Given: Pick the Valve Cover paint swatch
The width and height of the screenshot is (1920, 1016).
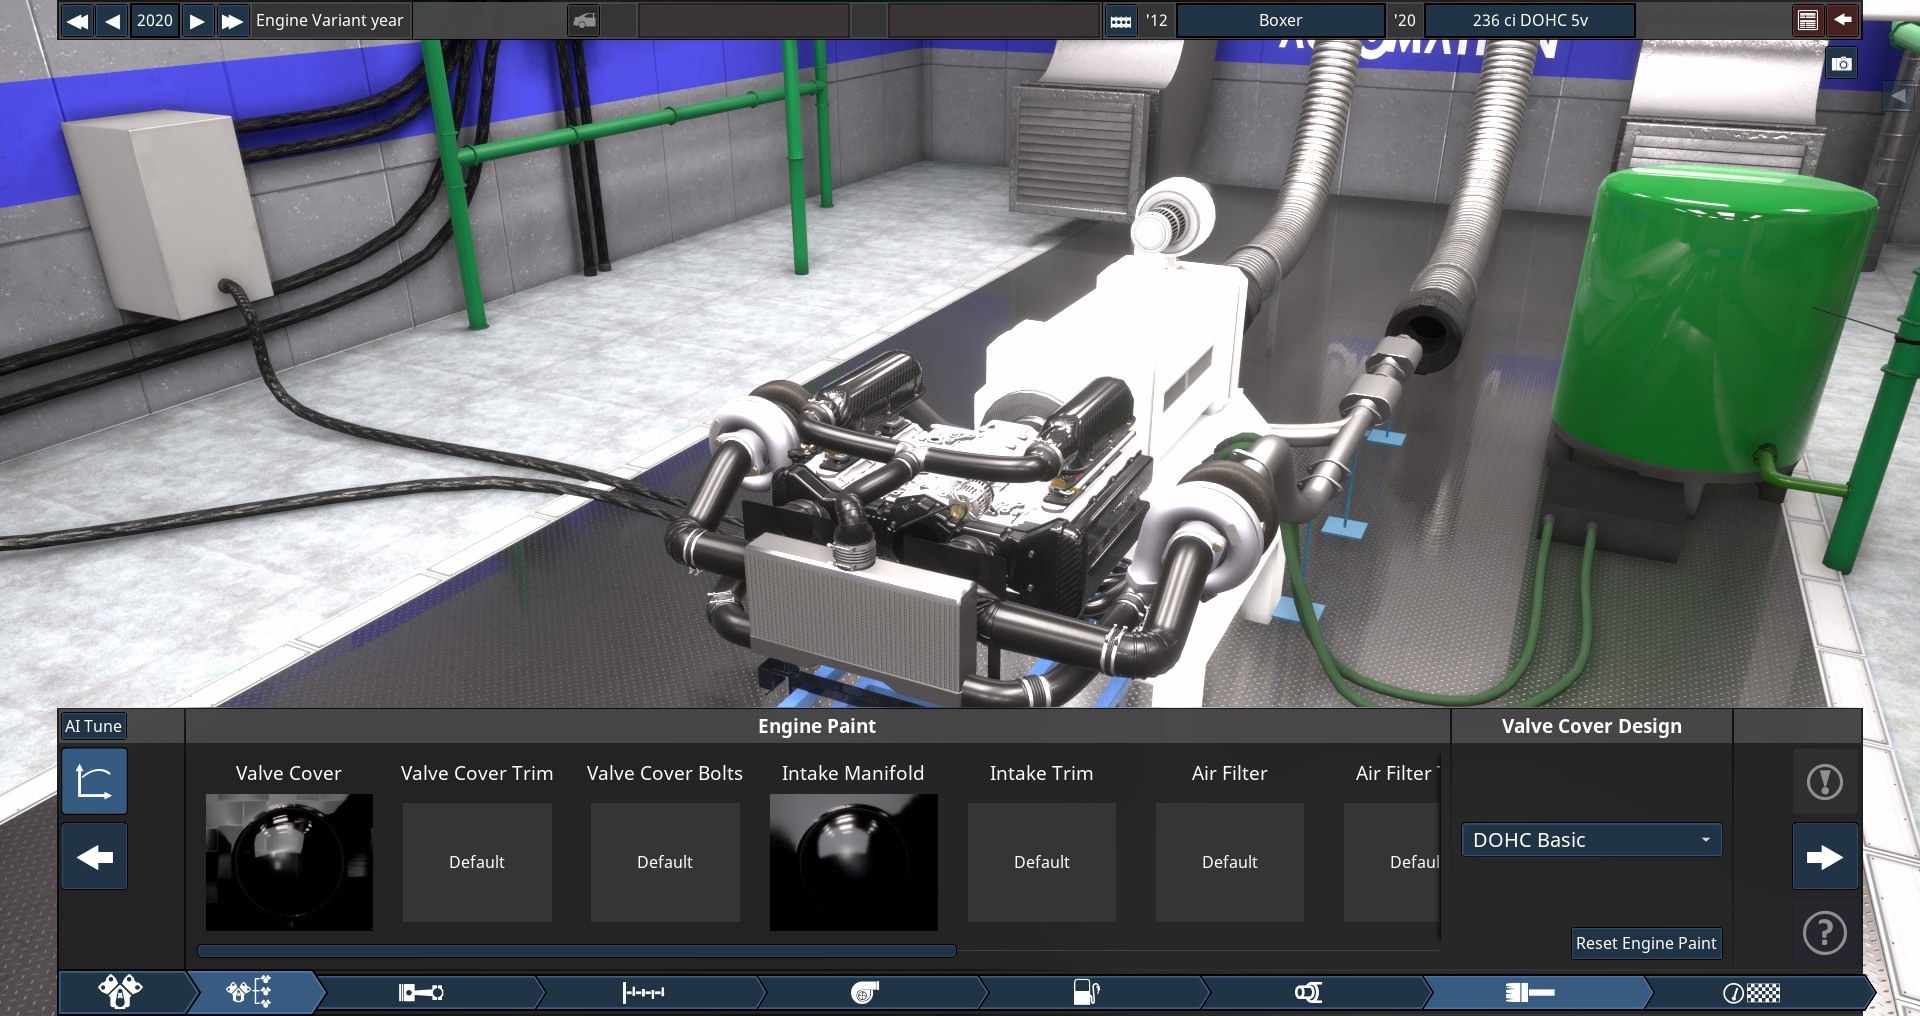Looking at the screenshot, I should (289, 862).
